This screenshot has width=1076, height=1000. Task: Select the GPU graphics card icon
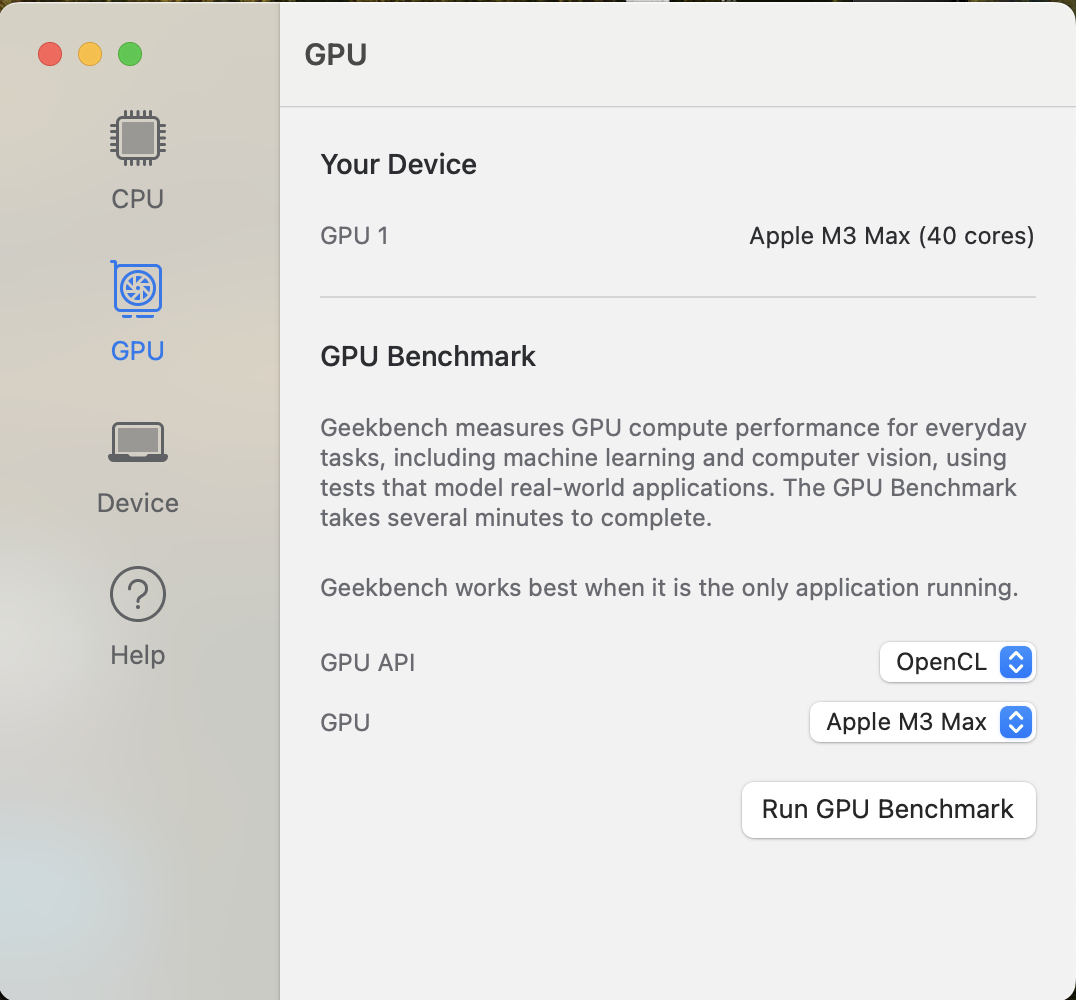(x=137, y=289)
